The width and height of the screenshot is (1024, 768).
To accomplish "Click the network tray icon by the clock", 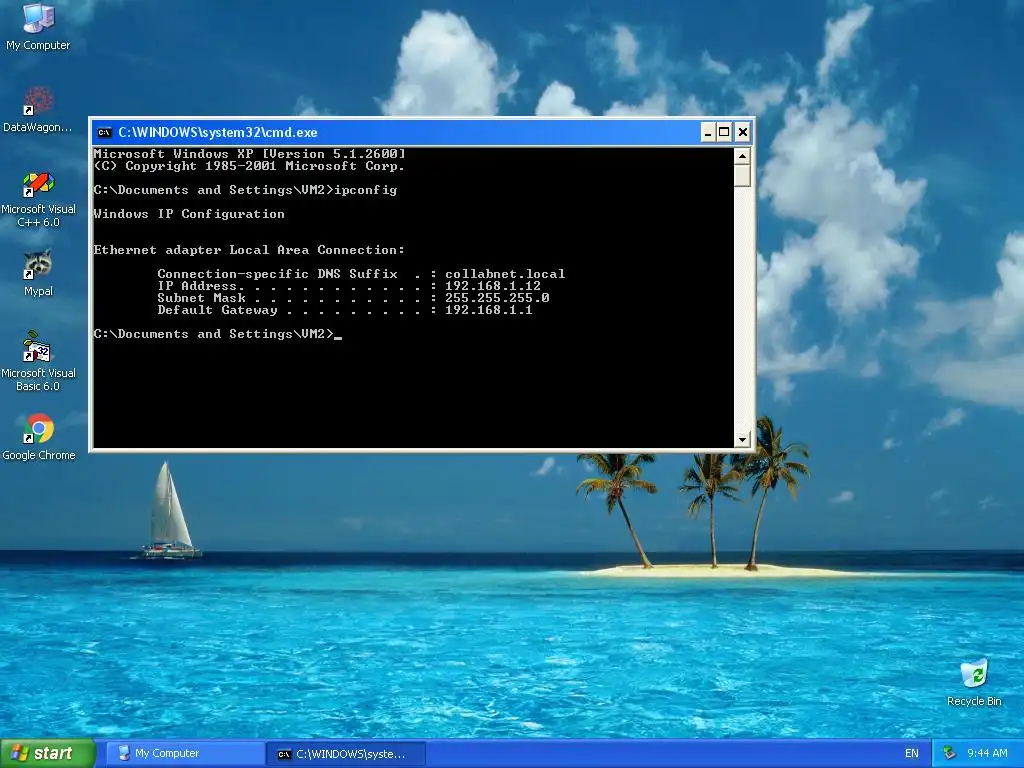I will click(950, 754).
